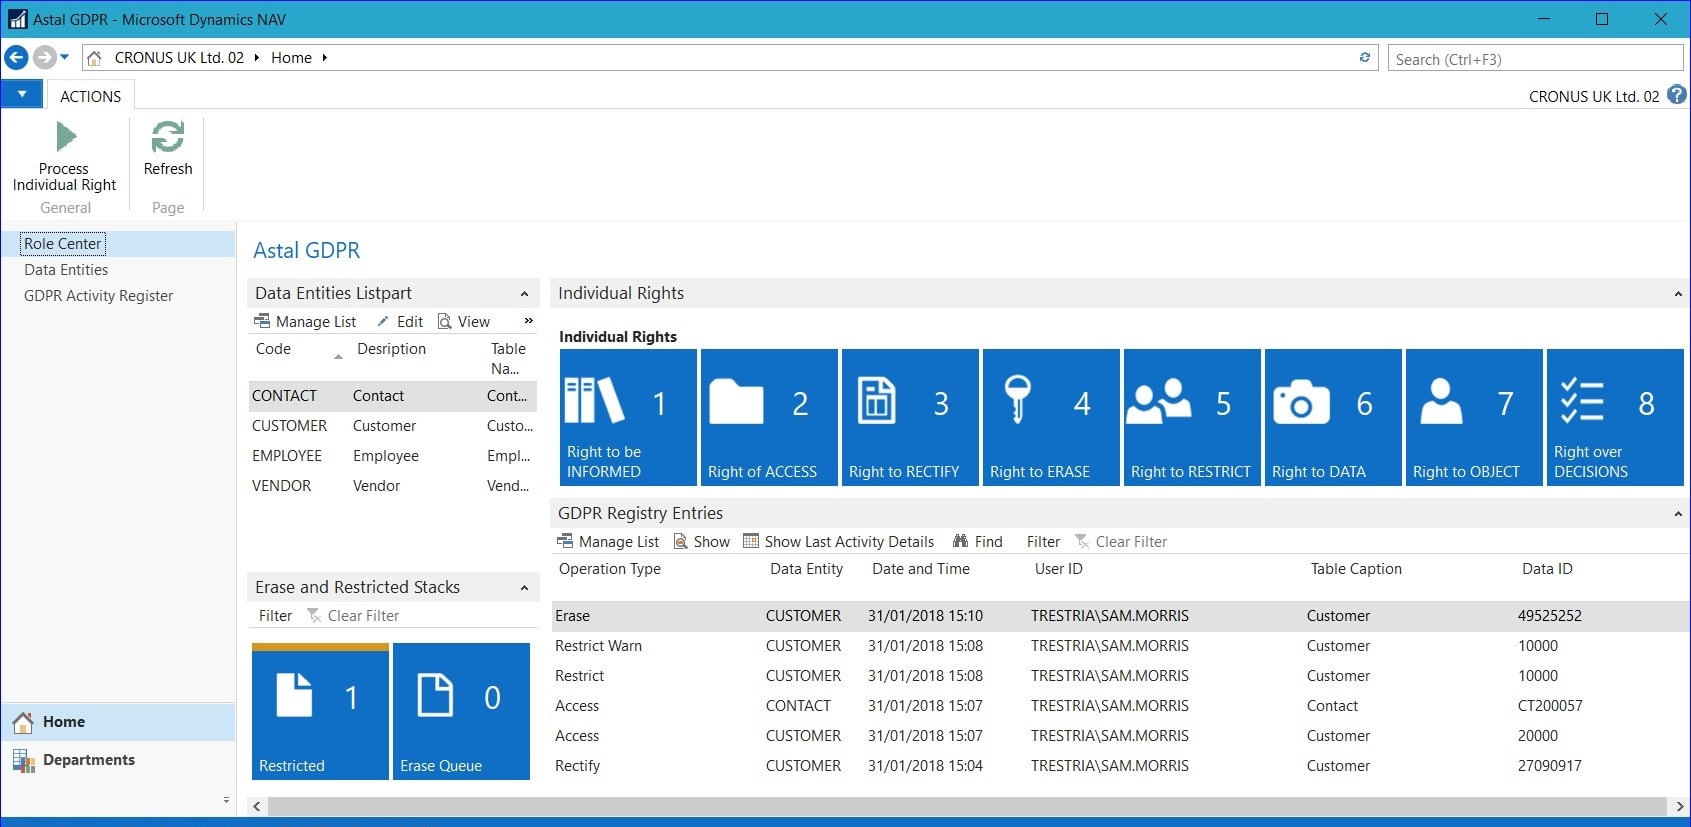Click Show Last Activity Details
The width and height of the screenshot is (1691, 827).
[x=839, y=541]
